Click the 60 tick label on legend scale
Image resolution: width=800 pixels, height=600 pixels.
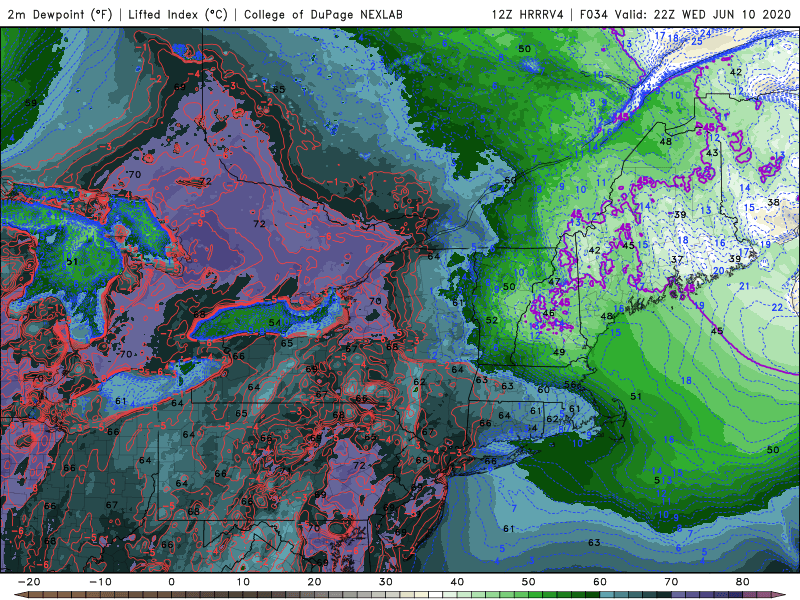click(x=600, y=582)
